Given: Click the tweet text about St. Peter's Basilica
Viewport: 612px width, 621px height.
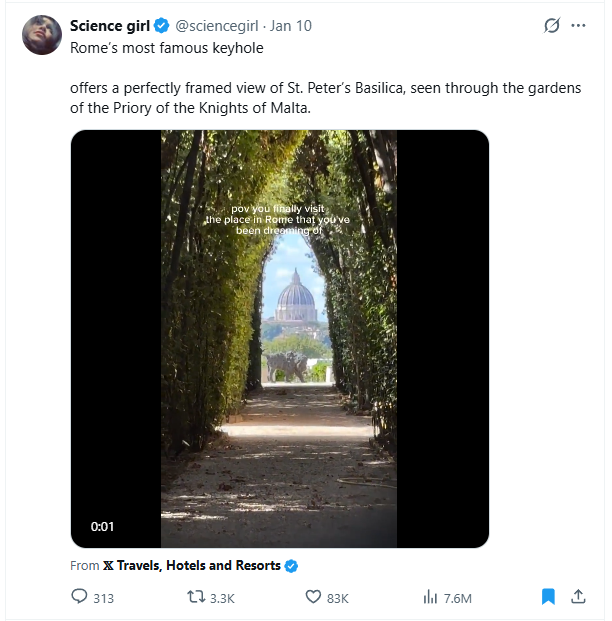Looking at the screenshot, I should (326, 98).
